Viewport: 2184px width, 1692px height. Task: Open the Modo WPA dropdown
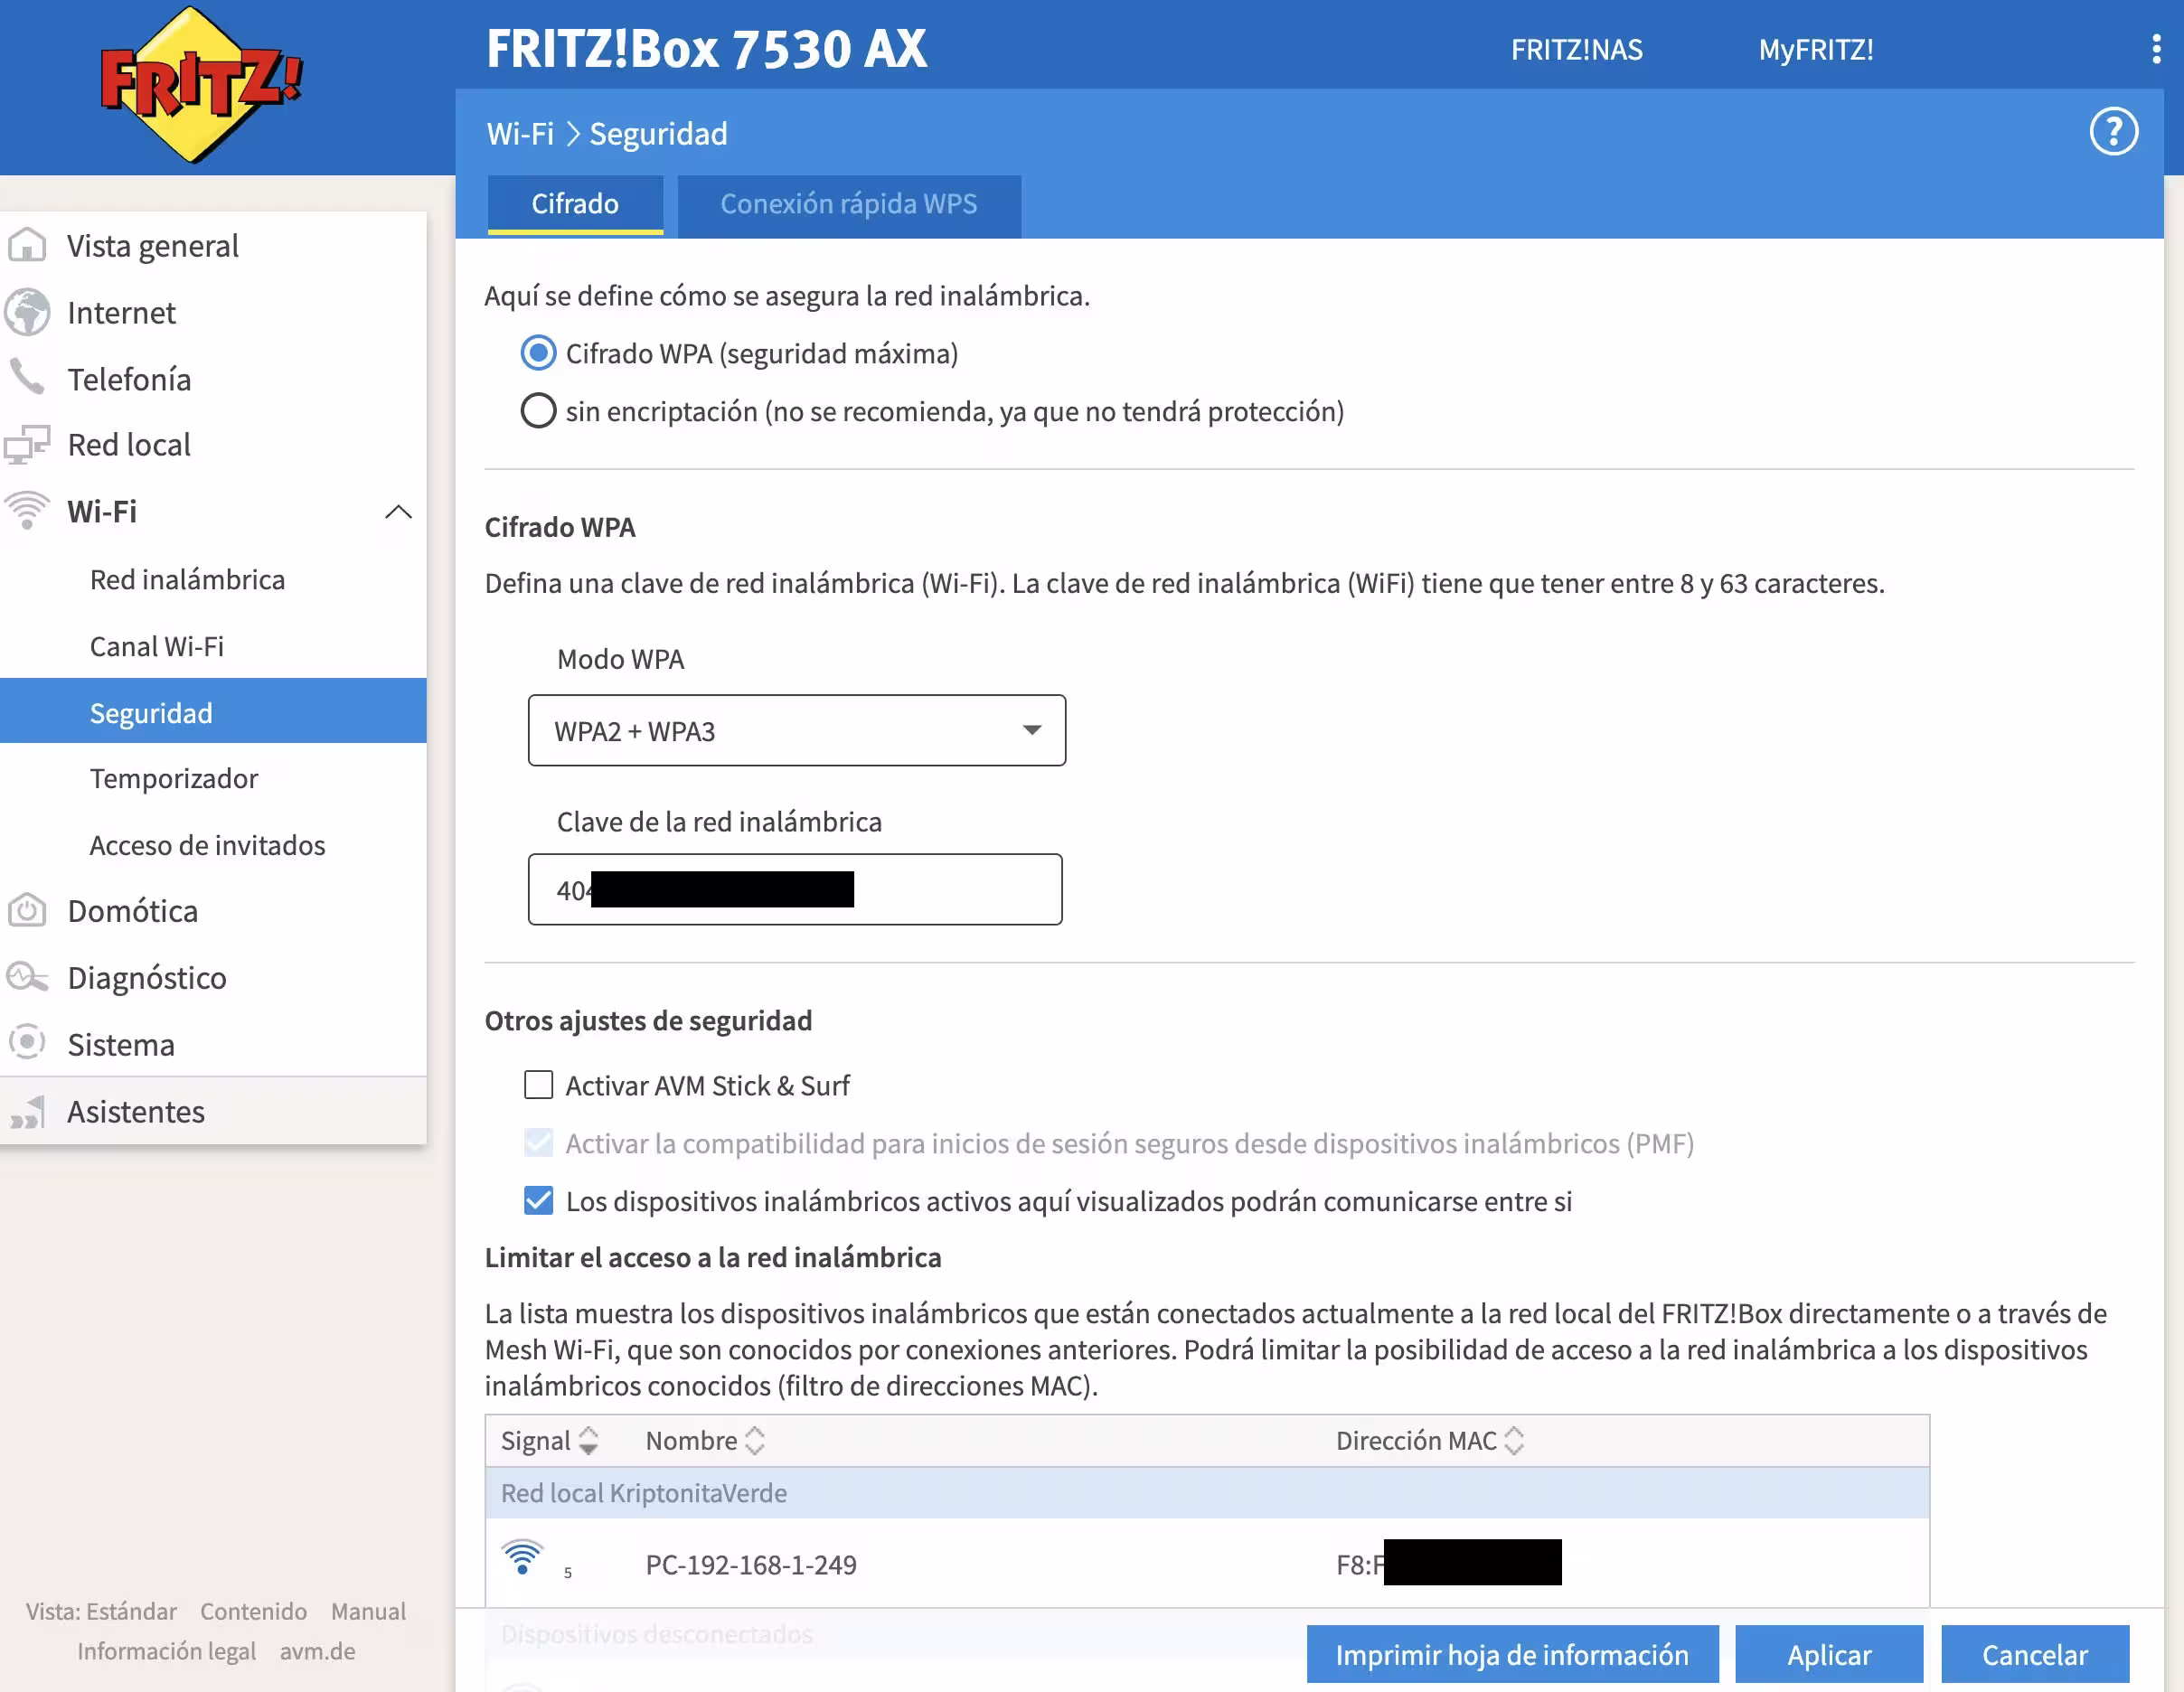tap(796, 731)
